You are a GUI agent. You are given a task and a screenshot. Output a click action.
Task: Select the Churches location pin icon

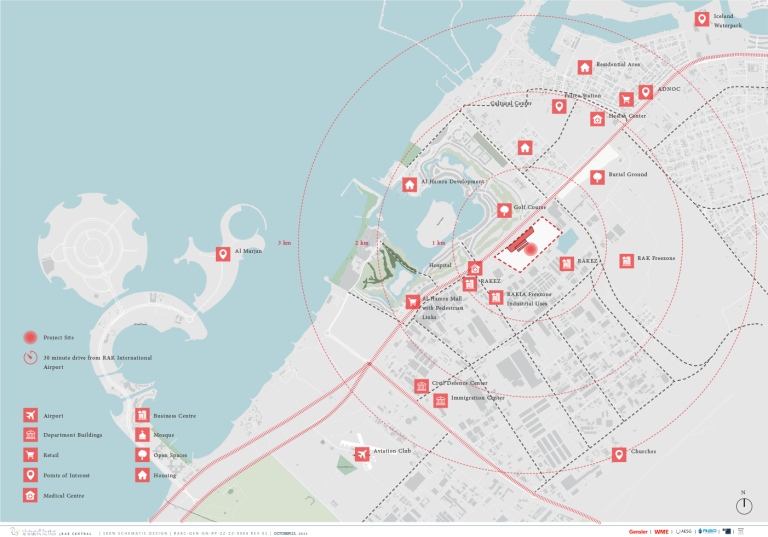620,454
